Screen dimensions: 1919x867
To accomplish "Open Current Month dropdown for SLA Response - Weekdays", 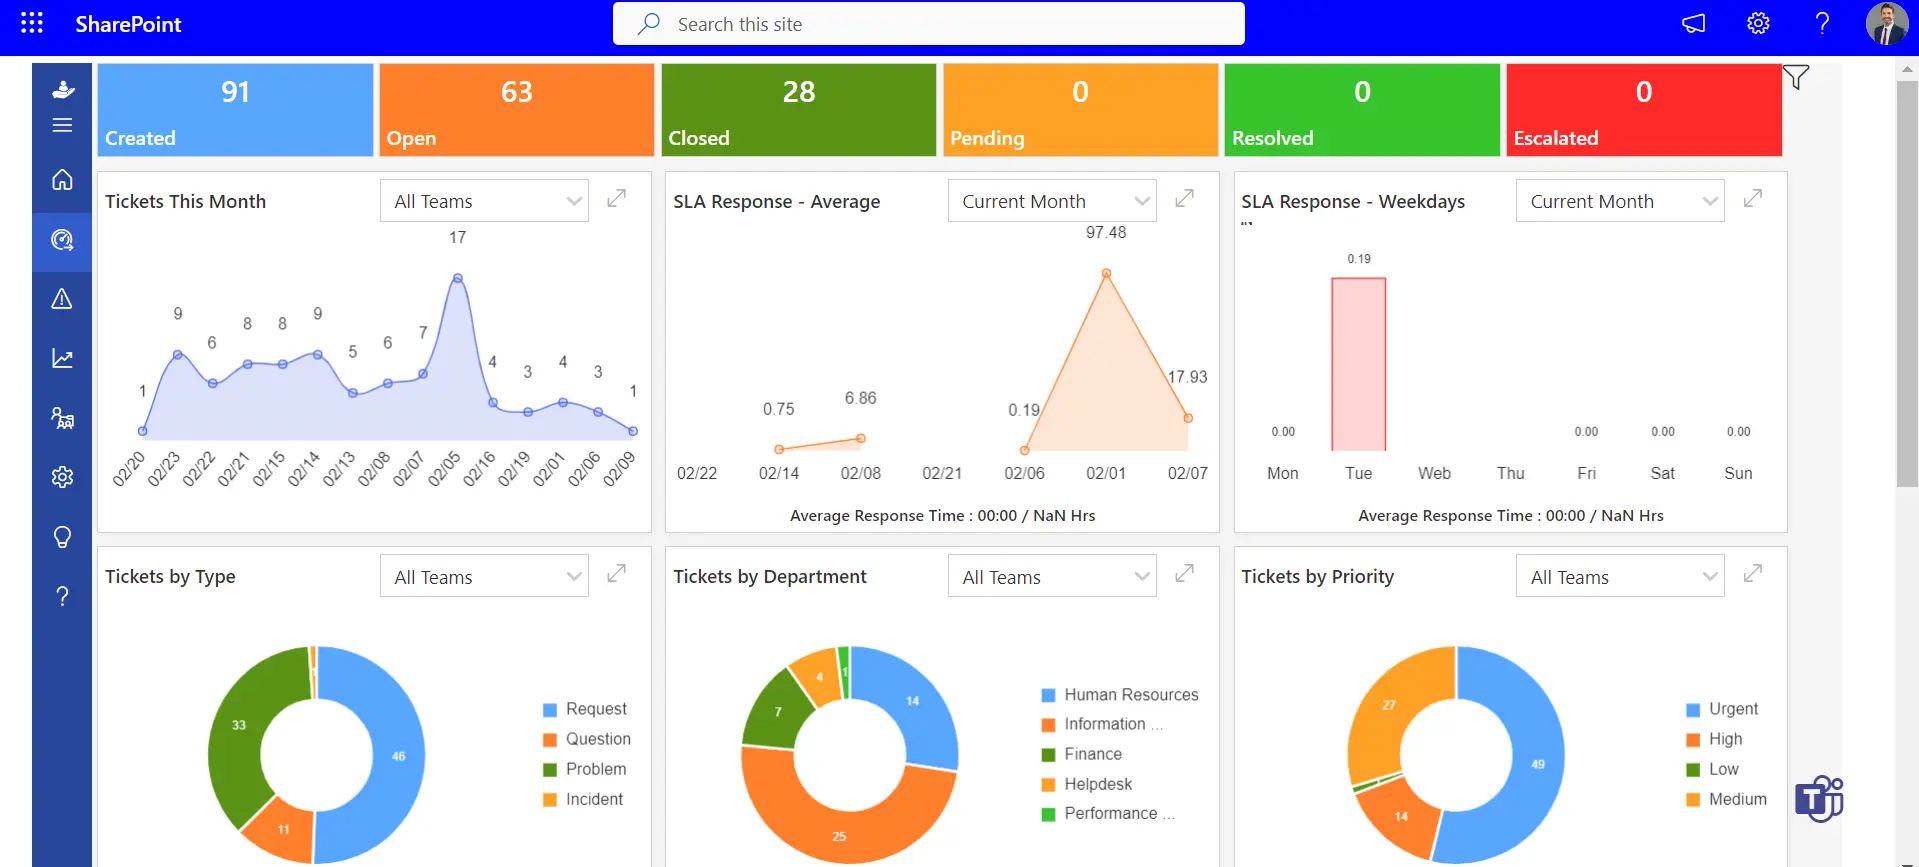I will (x=1620, y=201).
